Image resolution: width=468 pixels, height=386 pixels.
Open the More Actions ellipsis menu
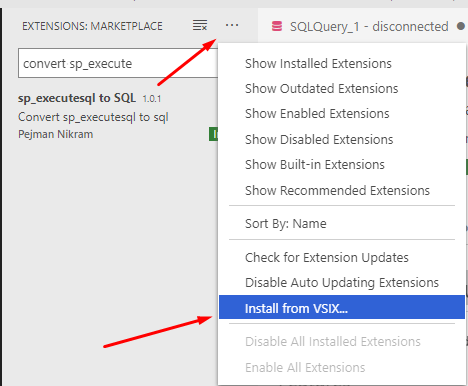tap(232, 25)
